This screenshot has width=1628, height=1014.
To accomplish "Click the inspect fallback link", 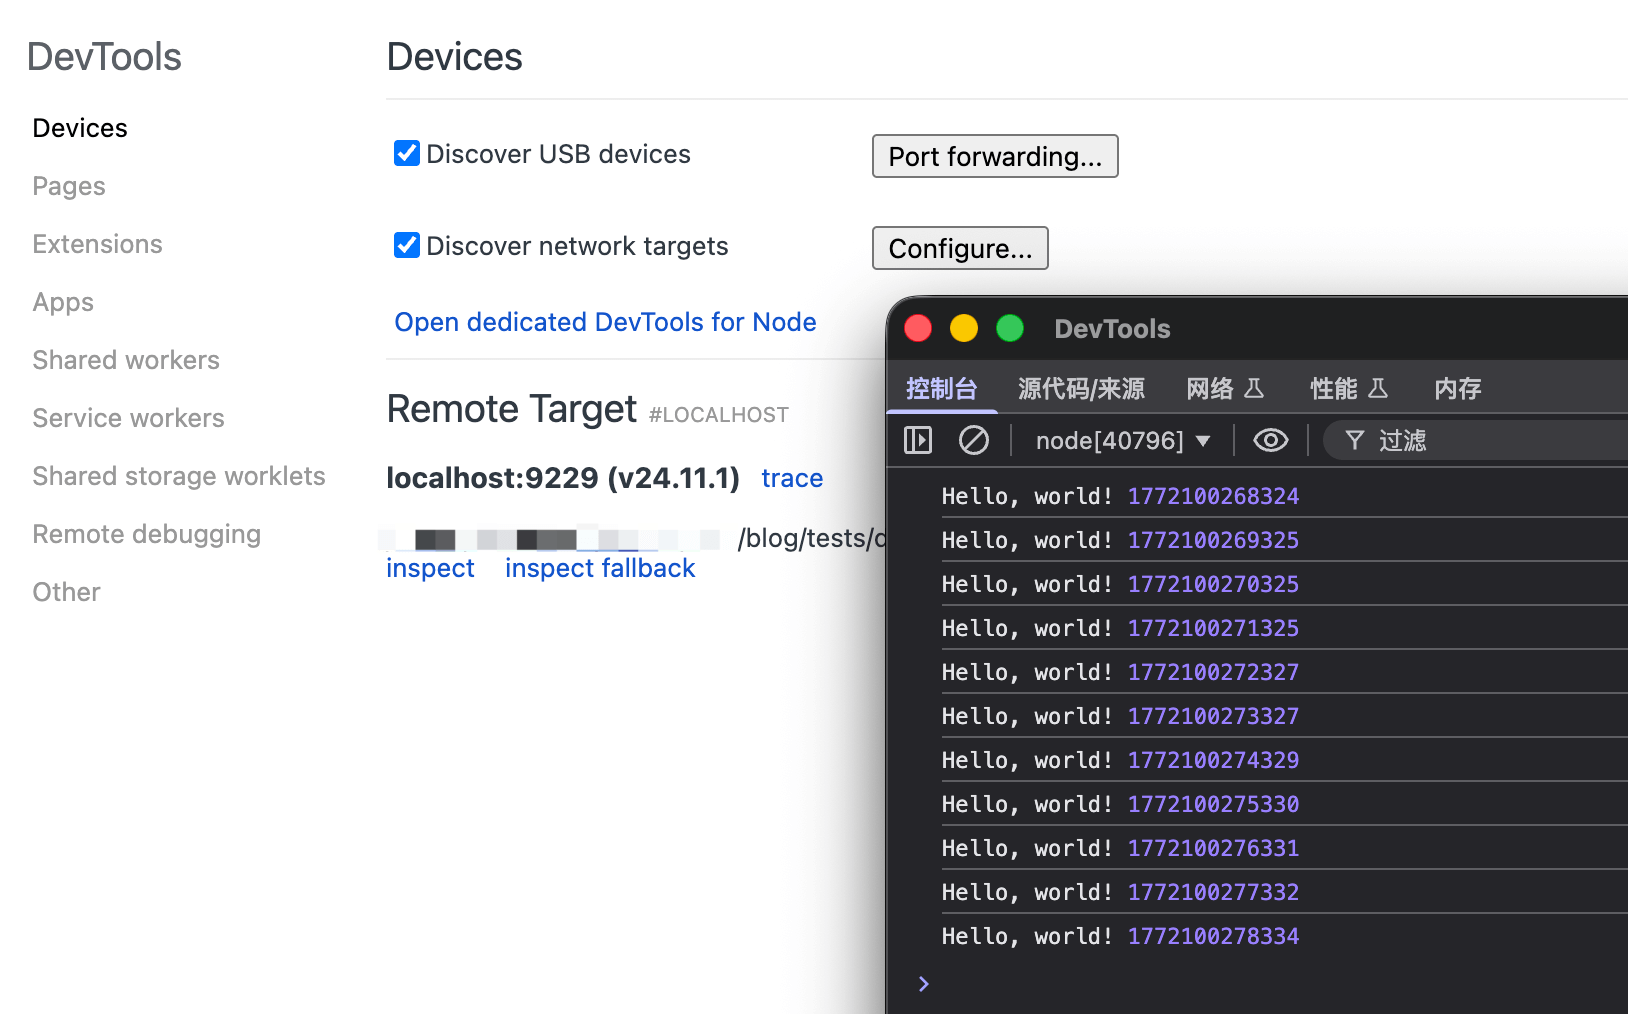I will pos(599,568).
